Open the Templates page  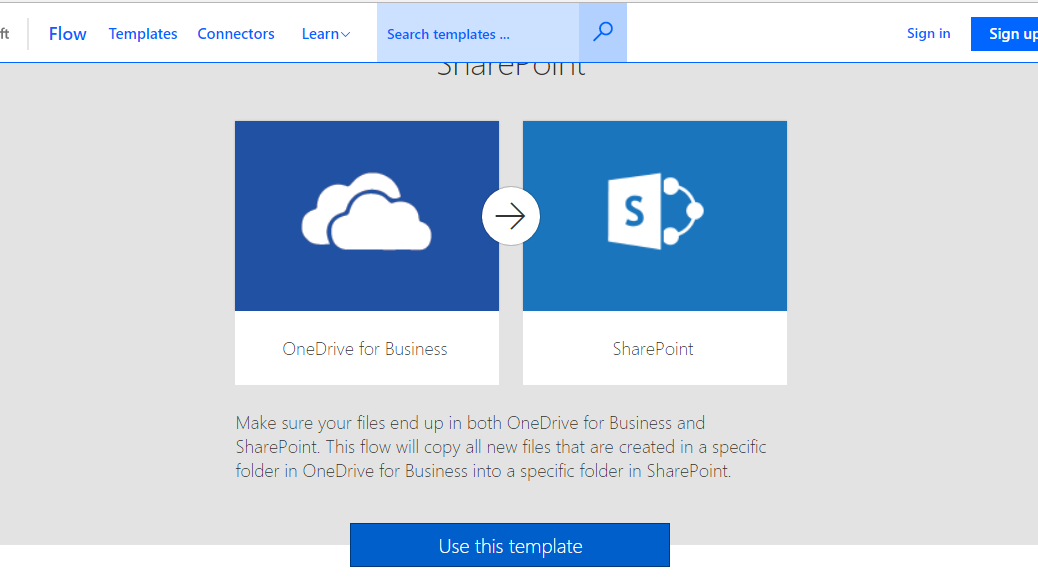pos(142,33)
